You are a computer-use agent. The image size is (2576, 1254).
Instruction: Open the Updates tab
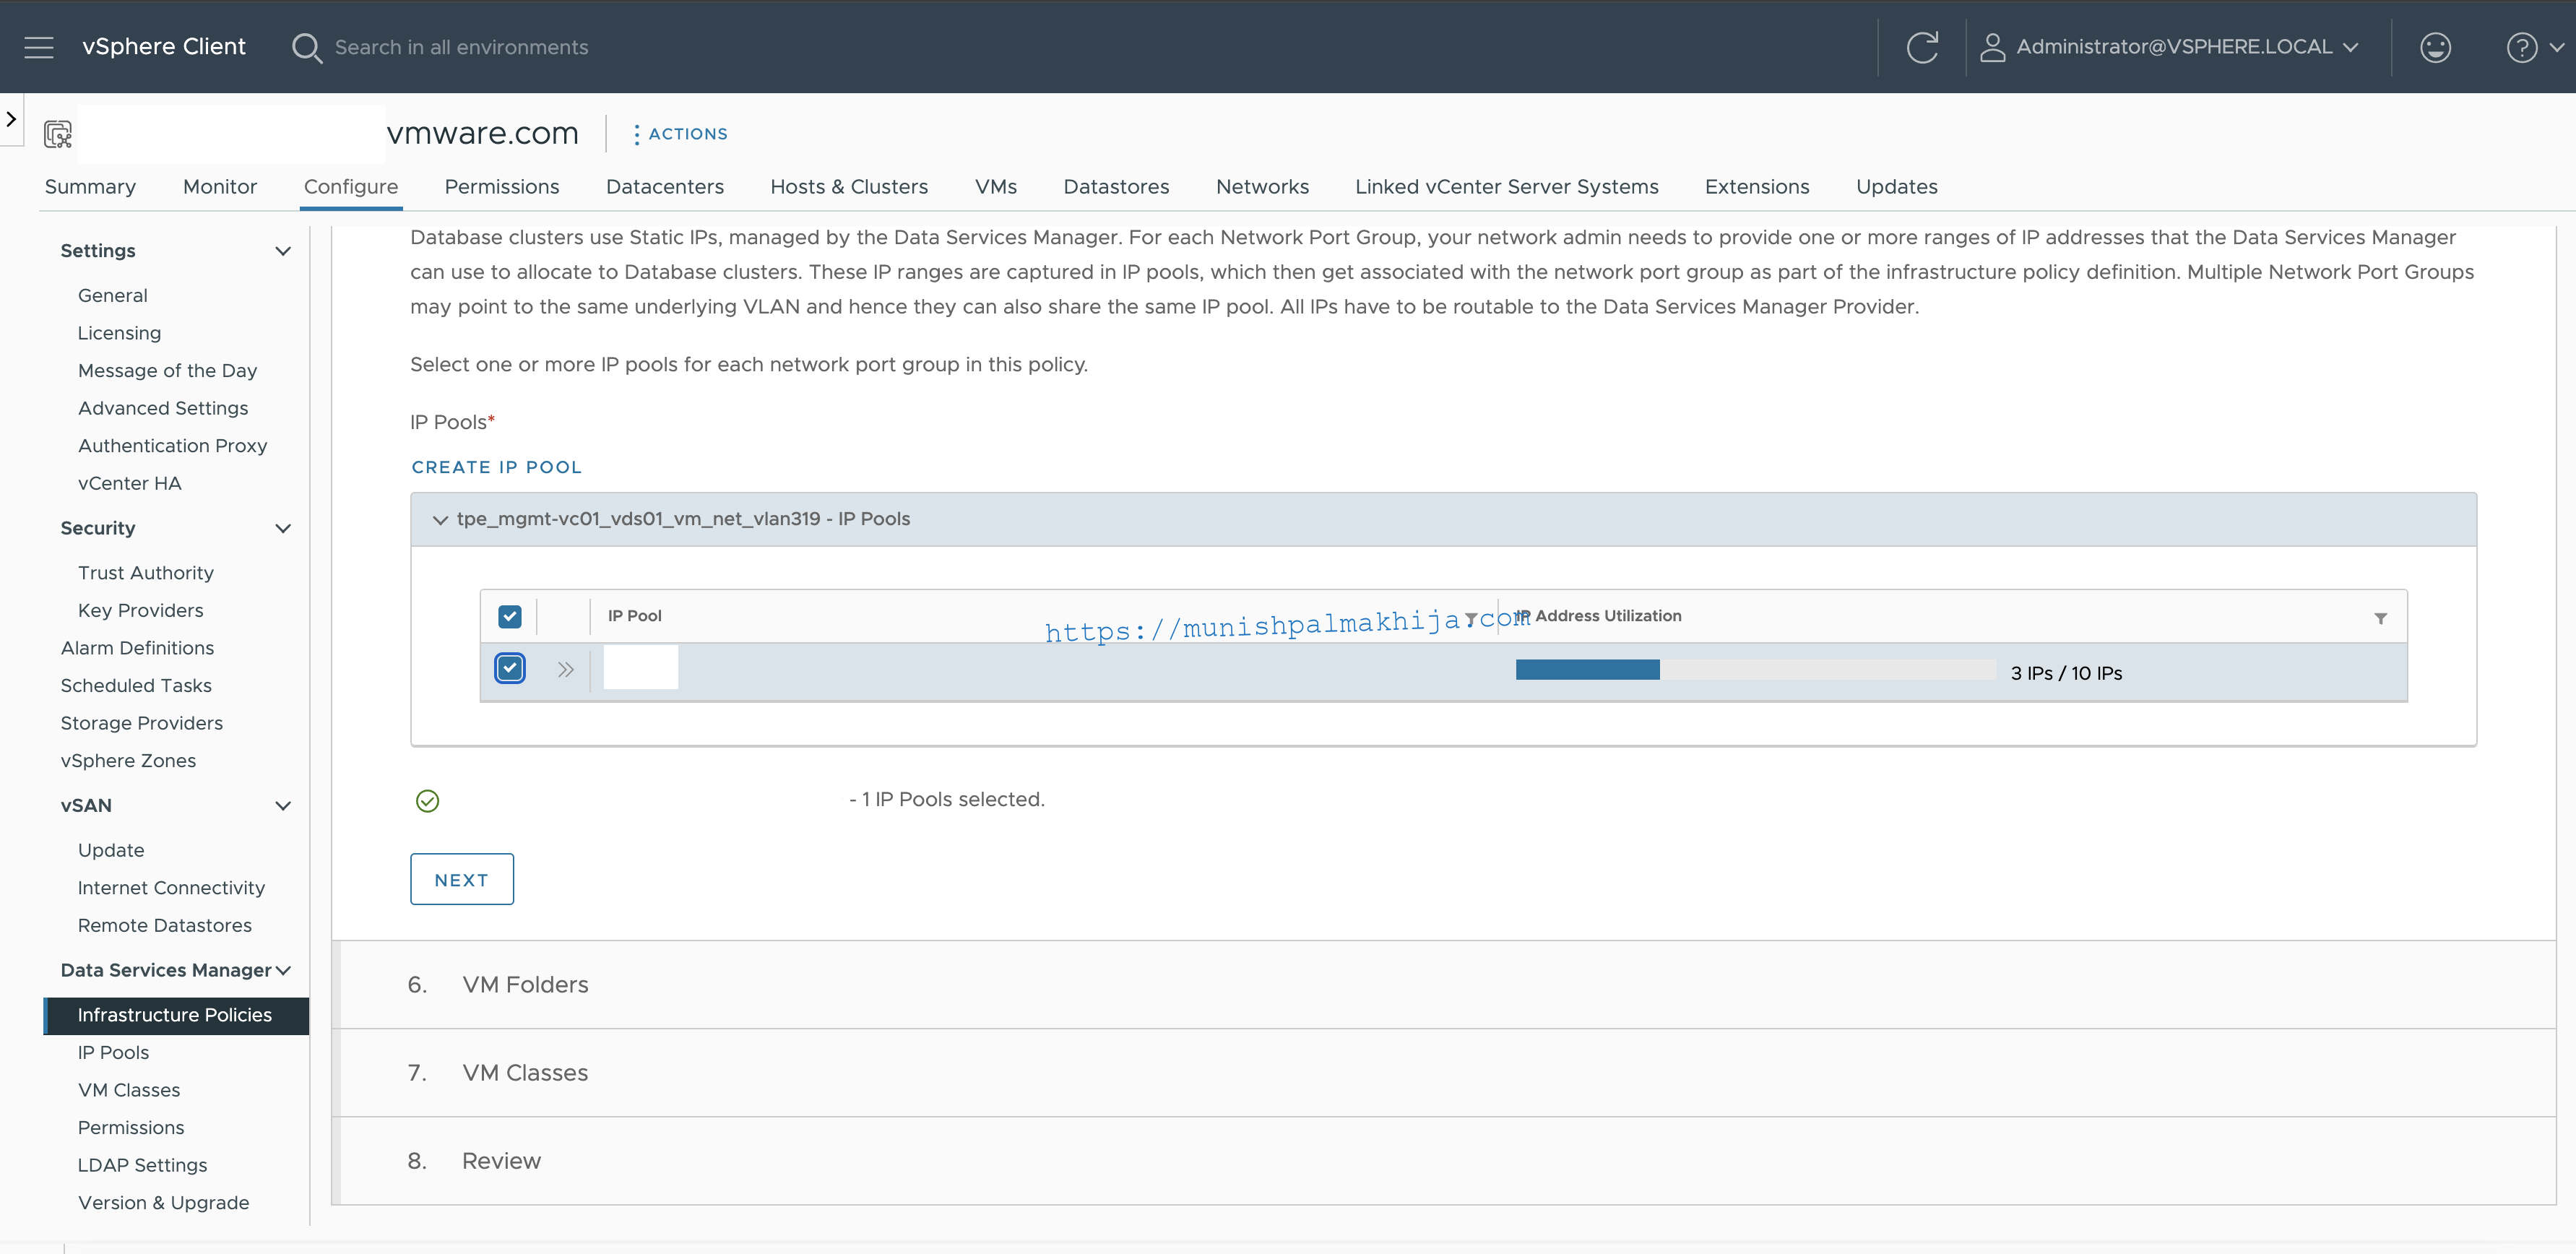[1897, 187]
